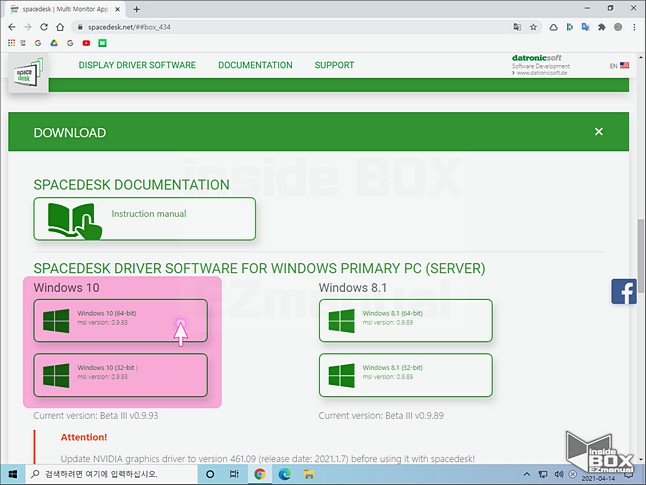Open the cloud extension icon in toolbar
Viewport: 646px width, 485px height.
point(553,27)
